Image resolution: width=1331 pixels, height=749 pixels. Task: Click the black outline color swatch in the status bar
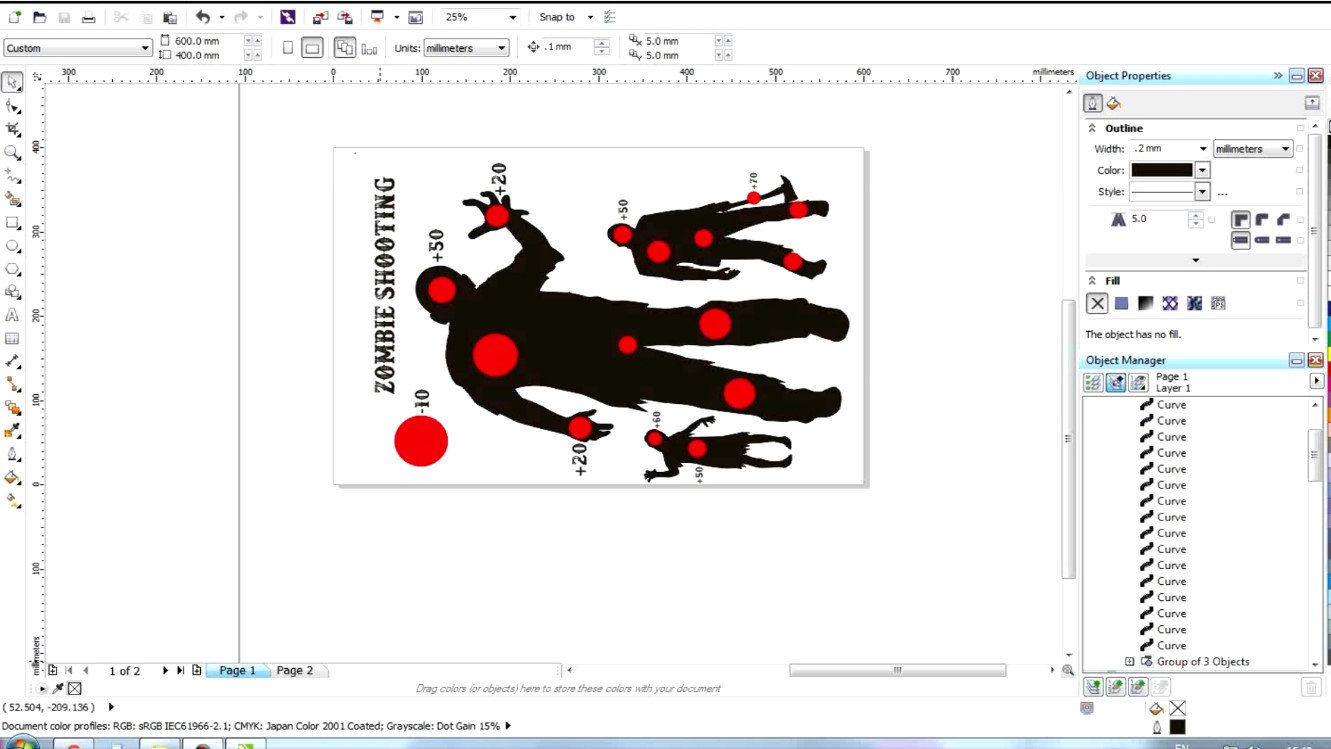[x=1177, y=727]
